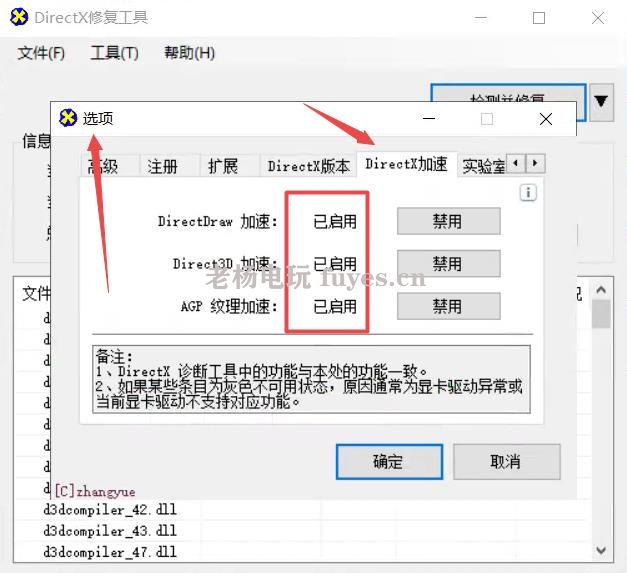The height and width of the screenshot is (573, 627).
Task: Click the 检测并修复 button in main window
Action: coord(508,93)
